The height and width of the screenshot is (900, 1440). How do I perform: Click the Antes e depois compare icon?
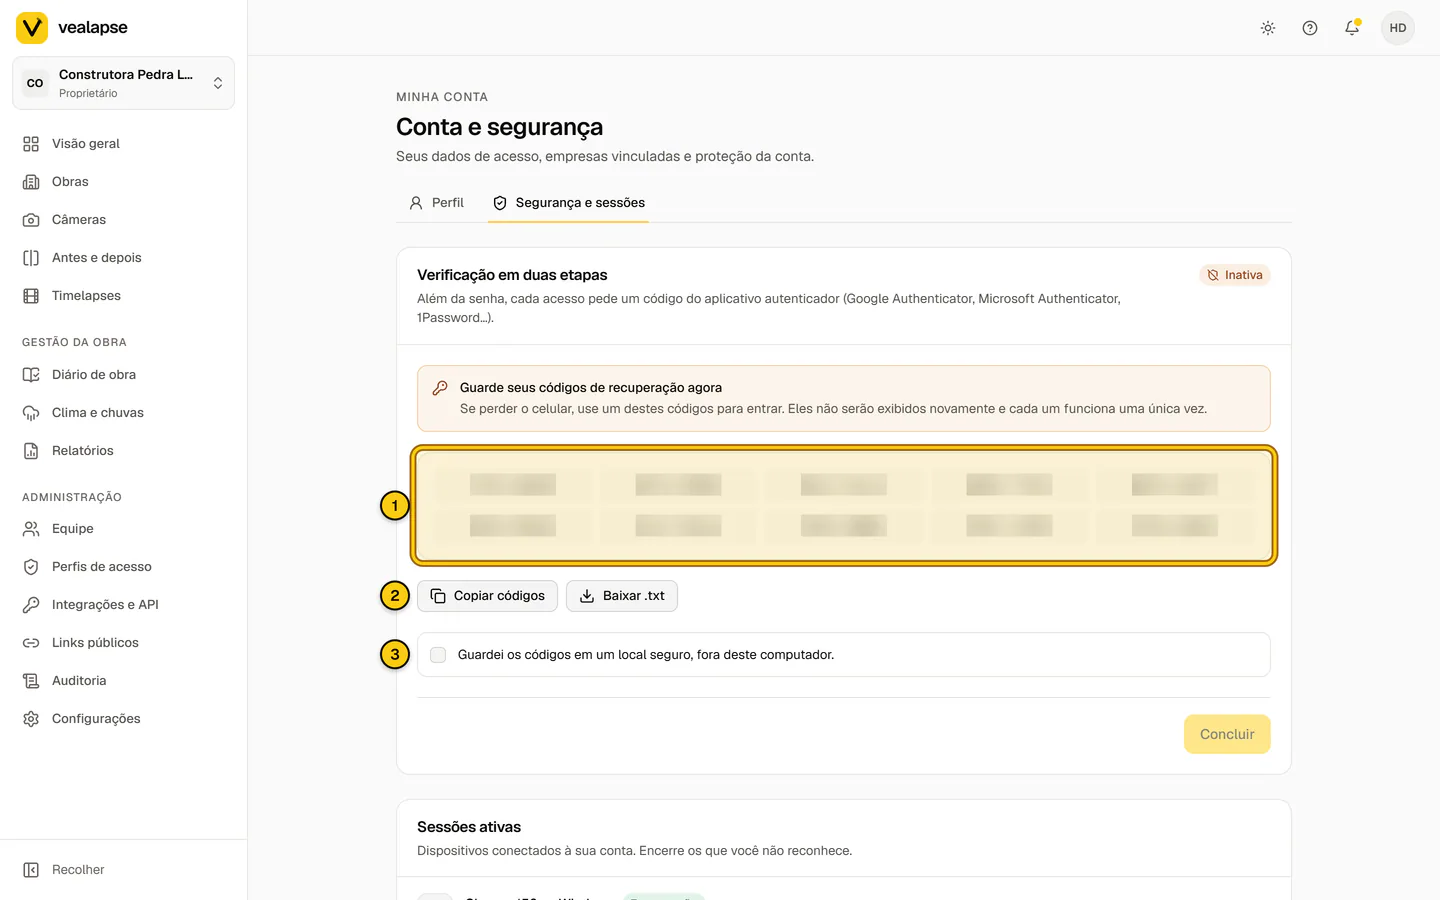coord(31,258)
